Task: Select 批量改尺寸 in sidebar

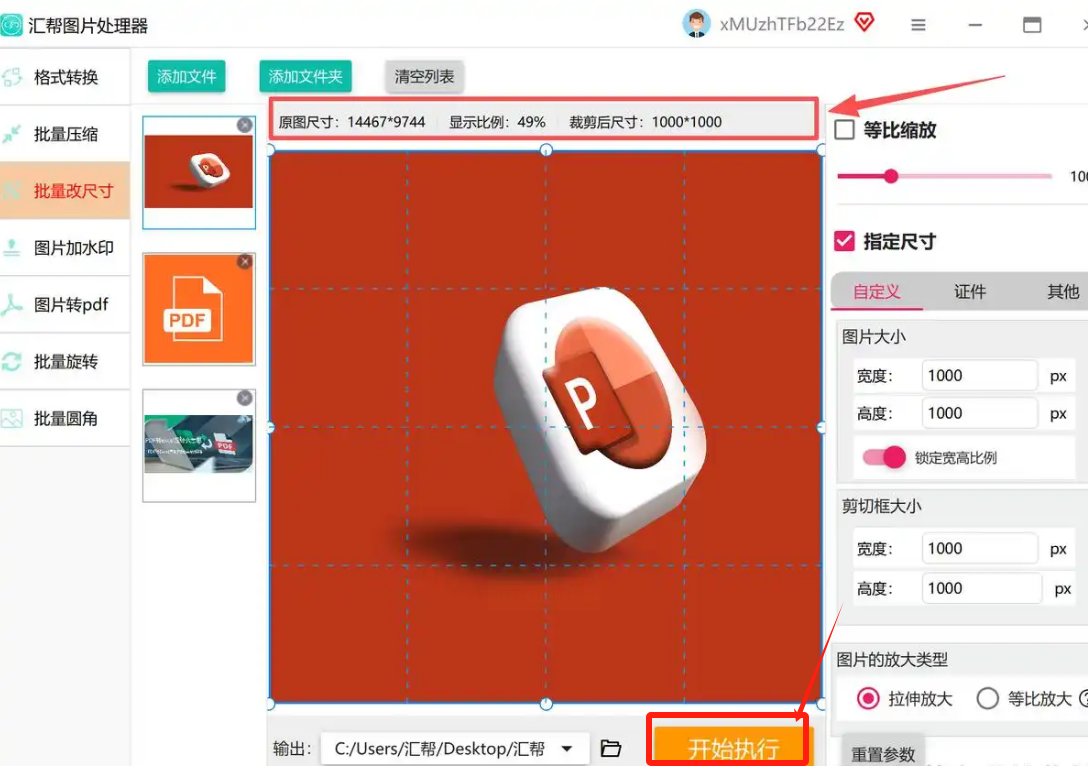Action: 65,191
